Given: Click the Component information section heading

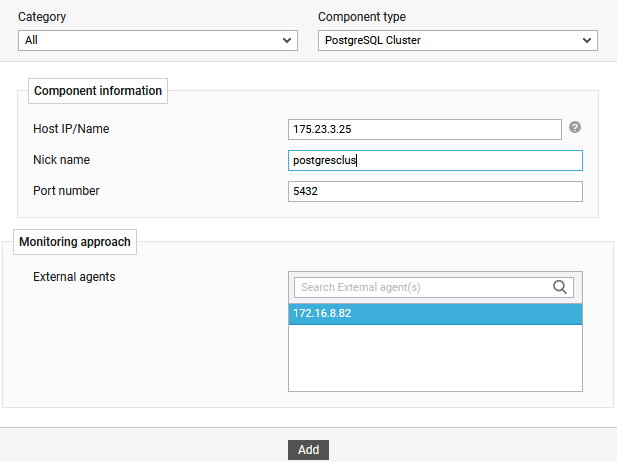Looking at the screenshot, I should pos(98,91).
